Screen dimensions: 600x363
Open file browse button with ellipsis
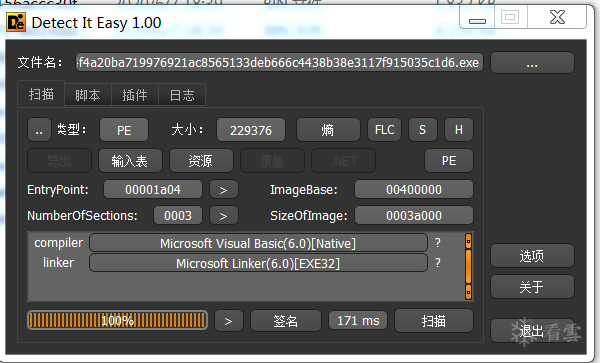click(x=532, y=63)
